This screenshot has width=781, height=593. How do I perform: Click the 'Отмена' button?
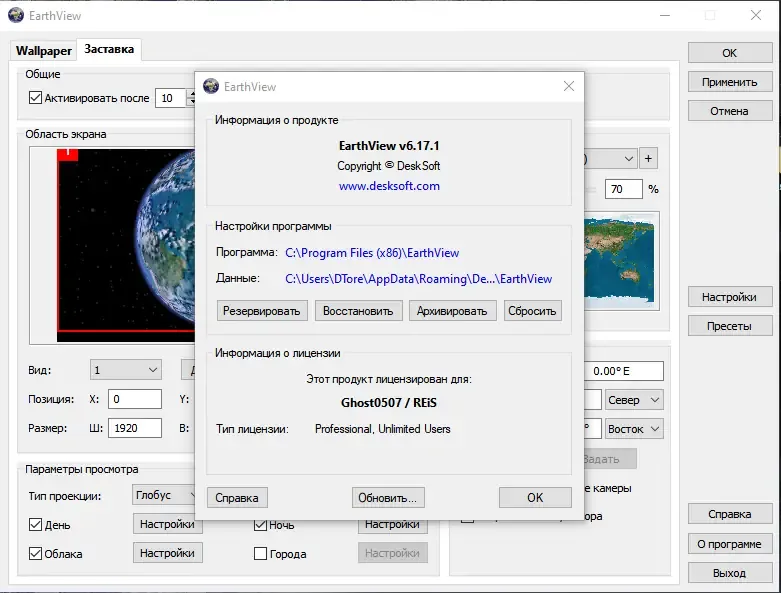click(x=730, y=111)
